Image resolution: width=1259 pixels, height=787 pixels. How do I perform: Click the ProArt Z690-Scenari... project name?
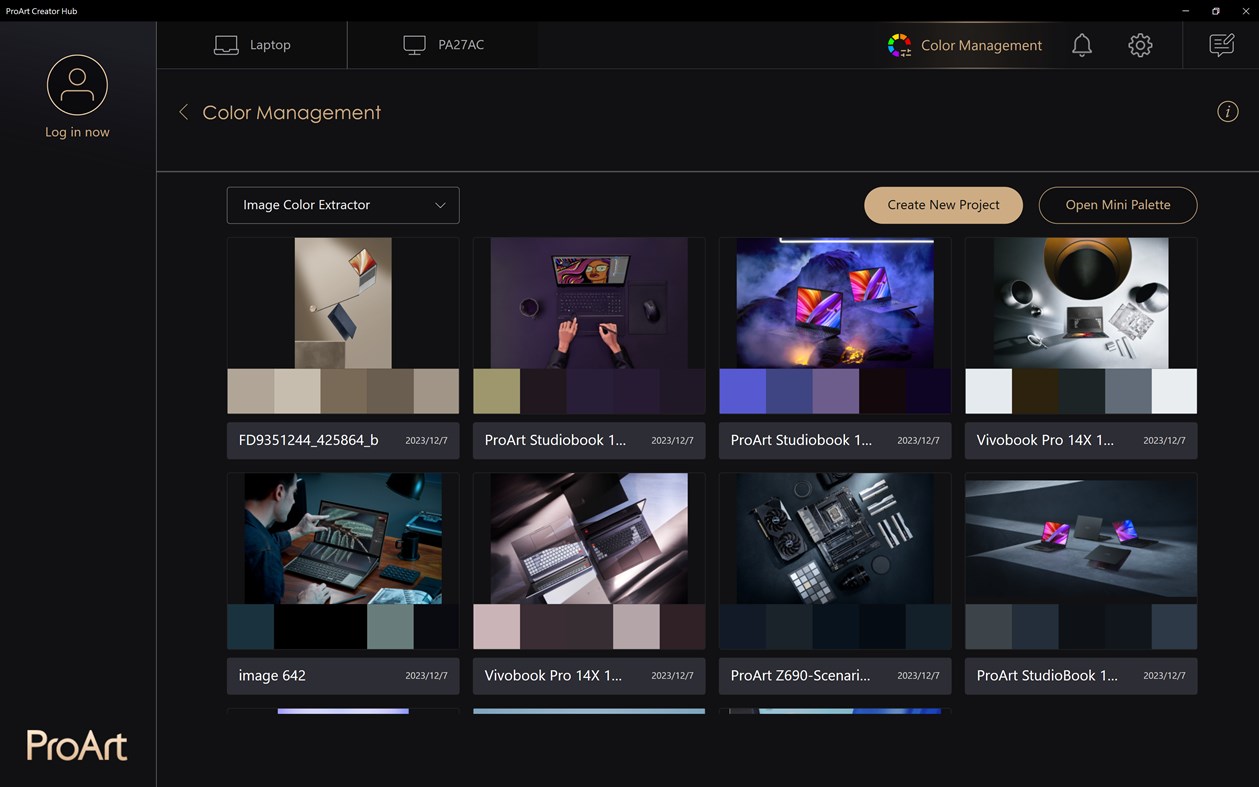[800, 676]
